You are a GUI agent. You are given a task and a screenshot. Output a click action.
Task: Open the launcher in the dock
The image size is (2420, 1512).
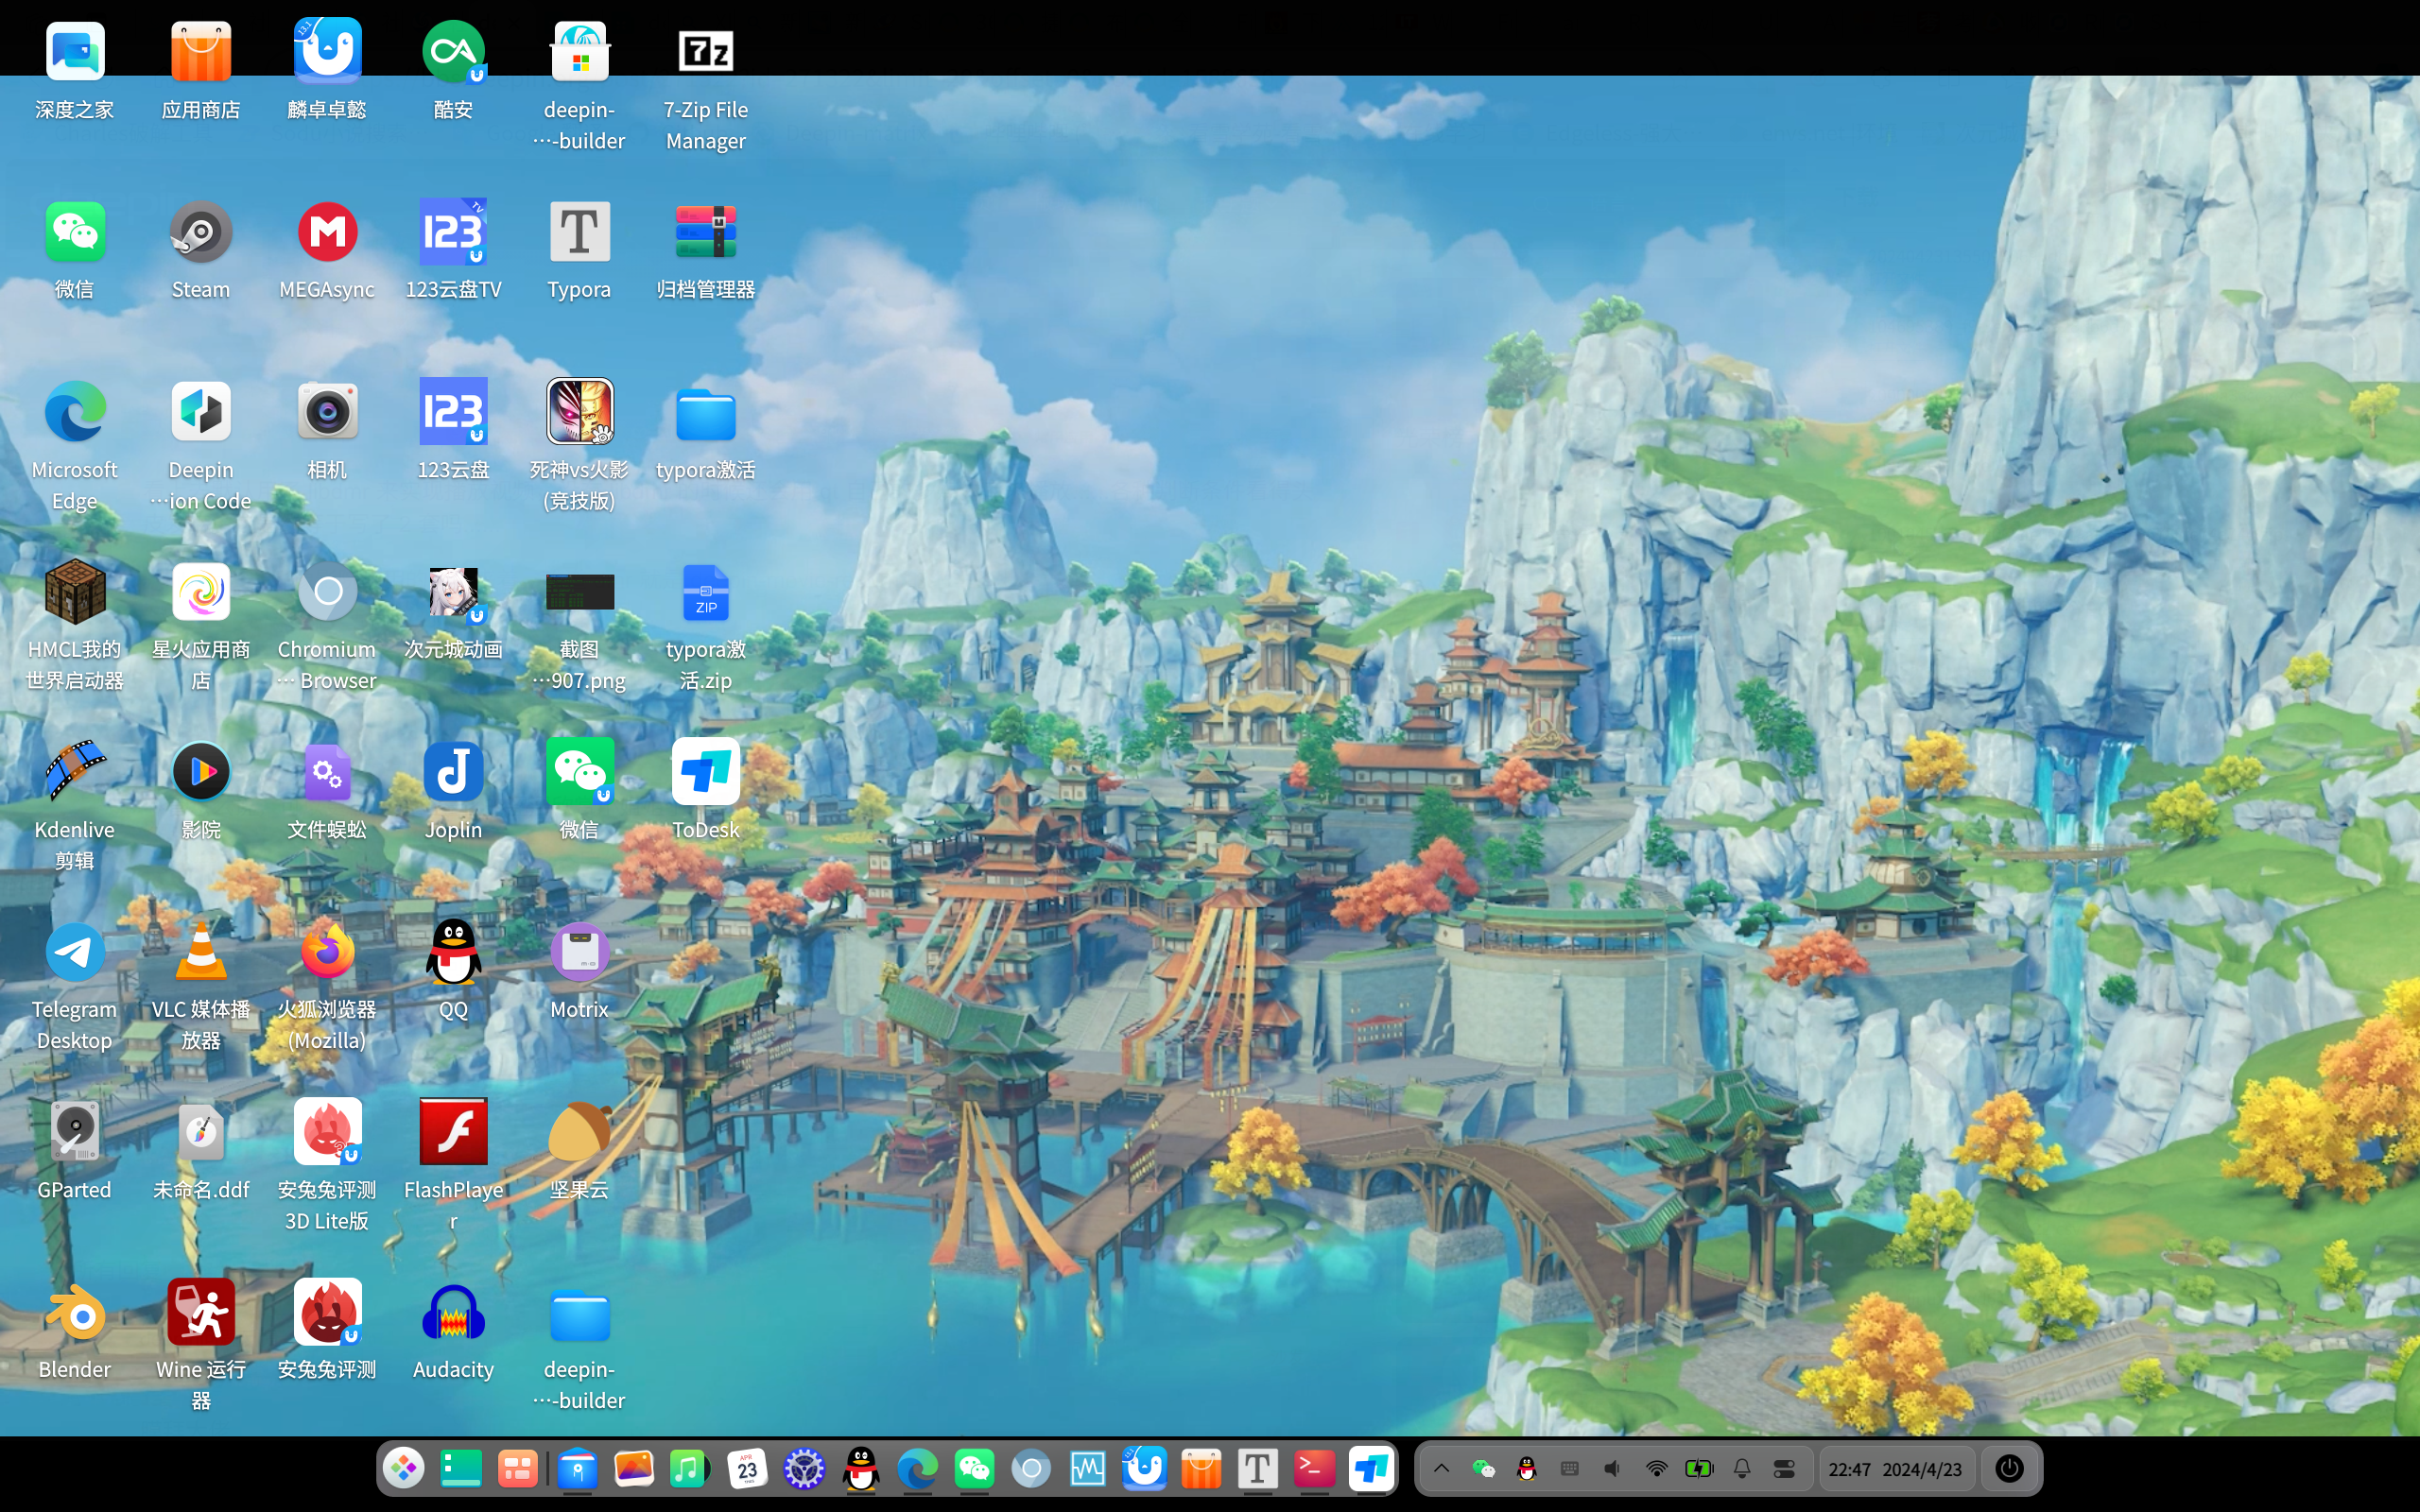click(404, 1469)
